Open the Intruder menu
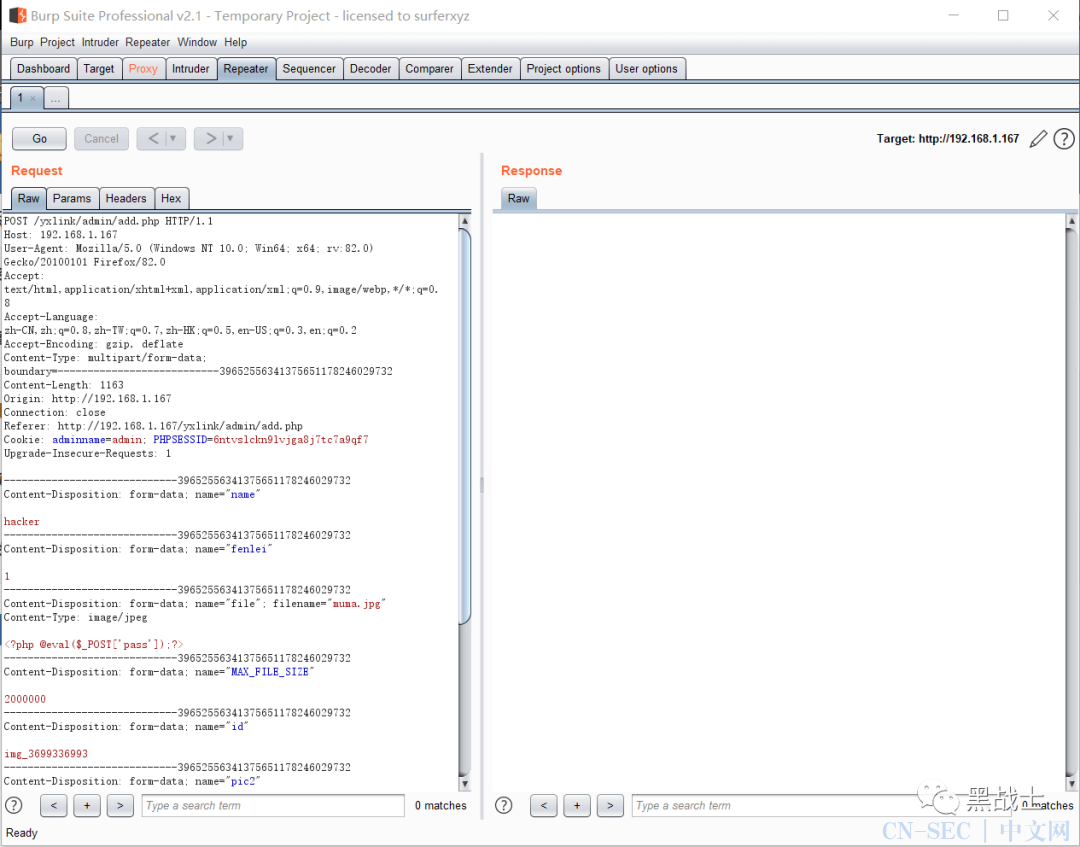1080x847 pixels. pyautogui.click(x=100, y=42)
